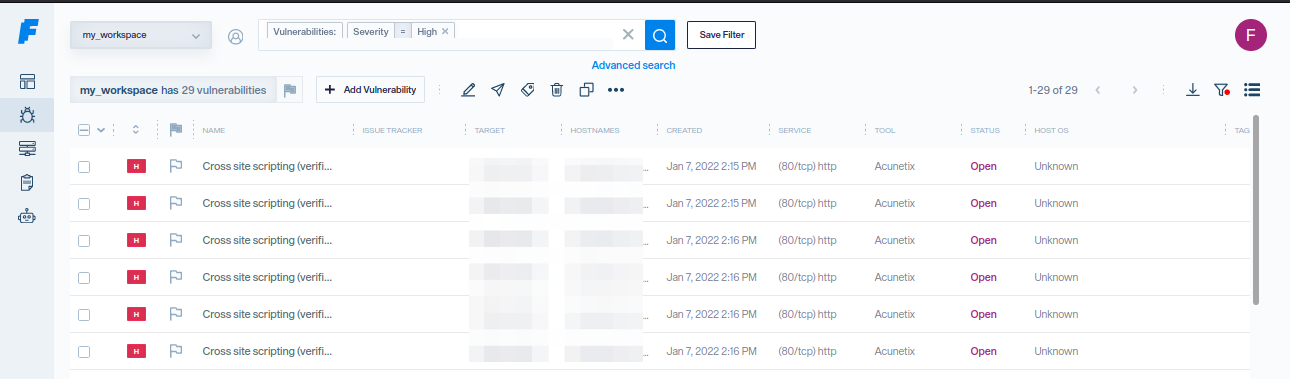Click the flag icon in table header

point(176,130)
